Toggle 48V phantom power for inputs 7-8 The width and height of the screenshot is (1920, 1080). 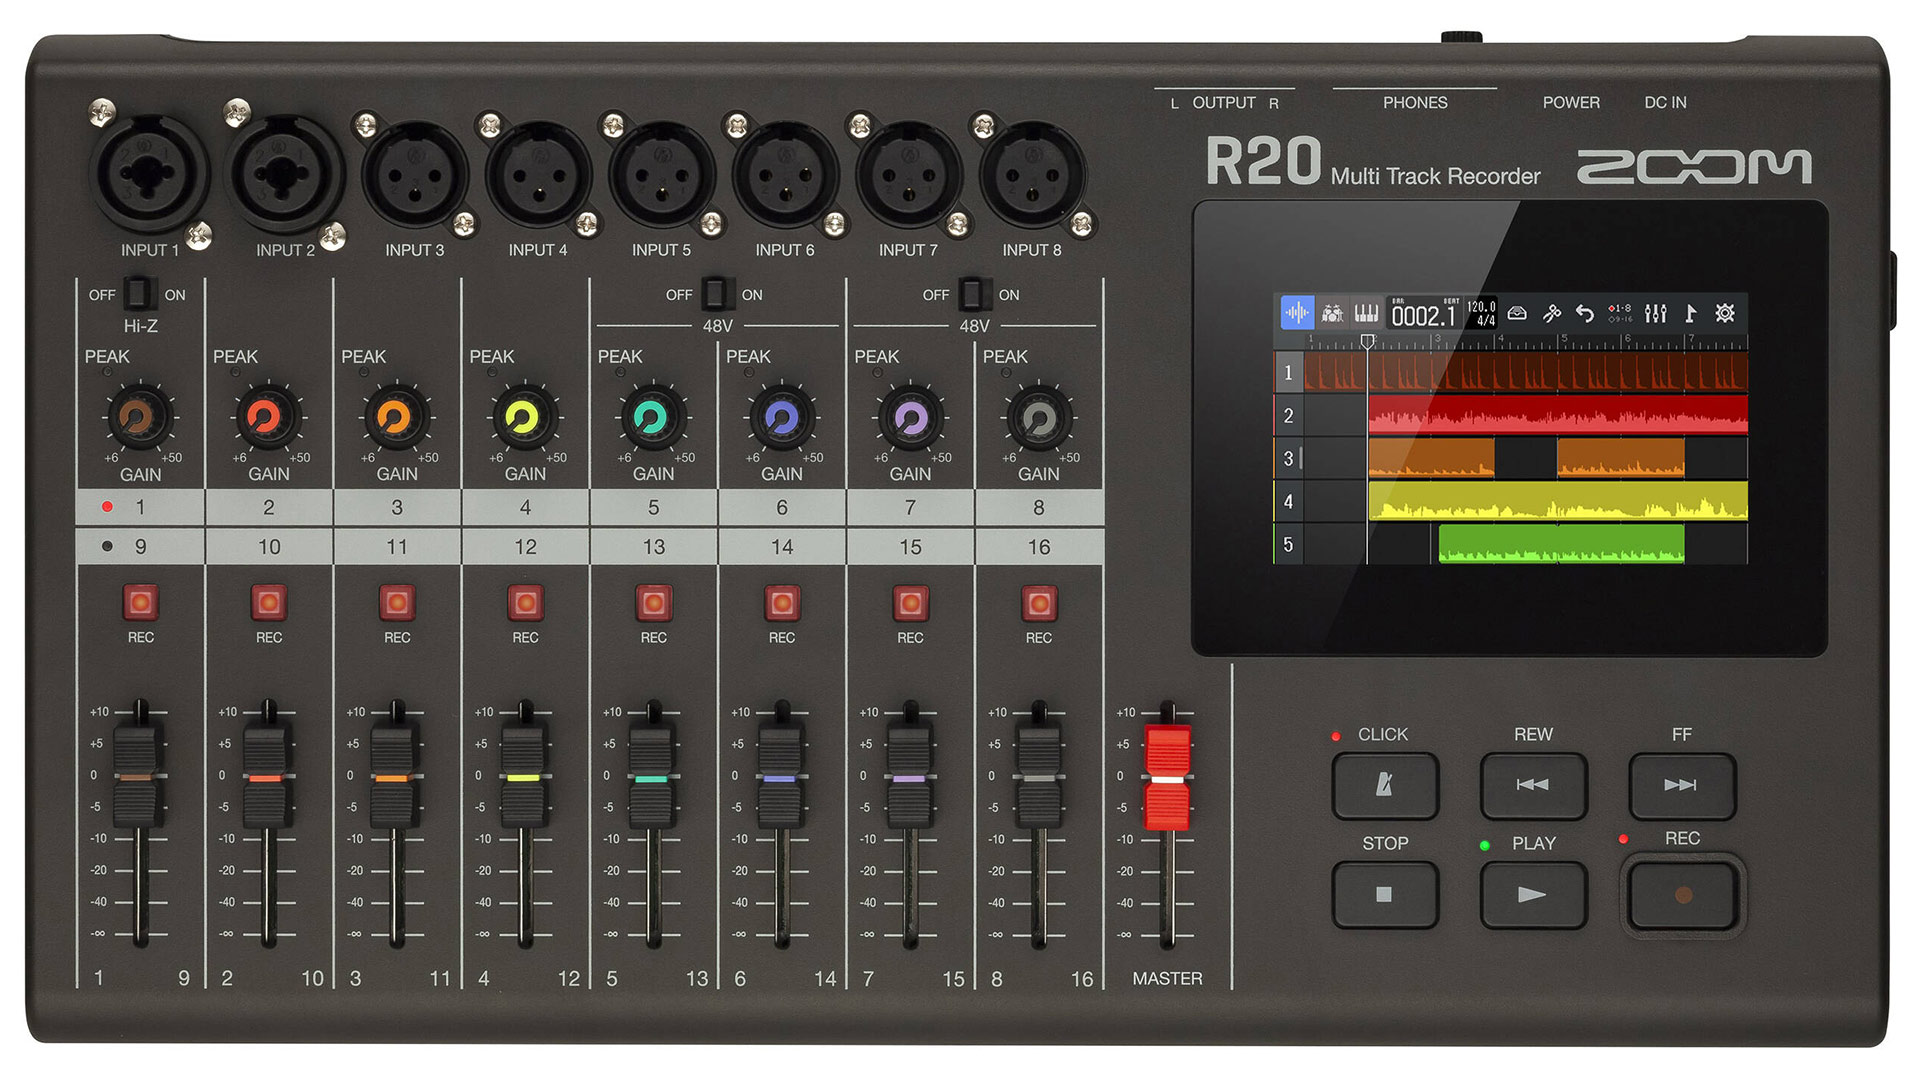(972, 294)
